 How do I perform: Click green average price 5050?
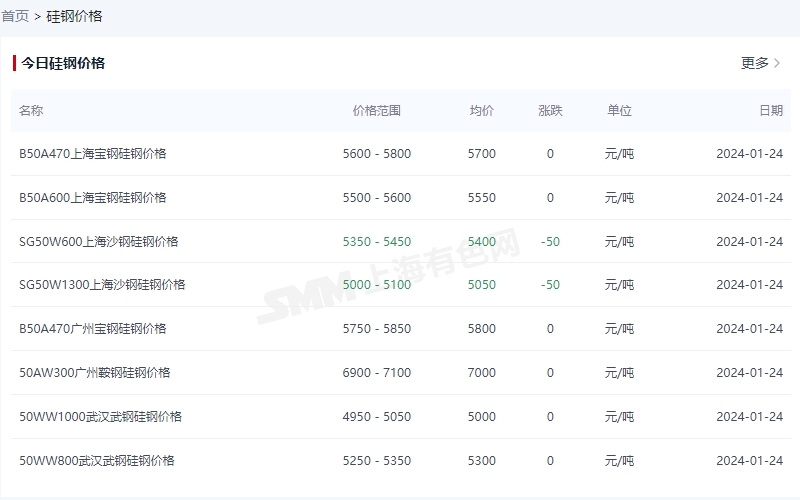482,285
